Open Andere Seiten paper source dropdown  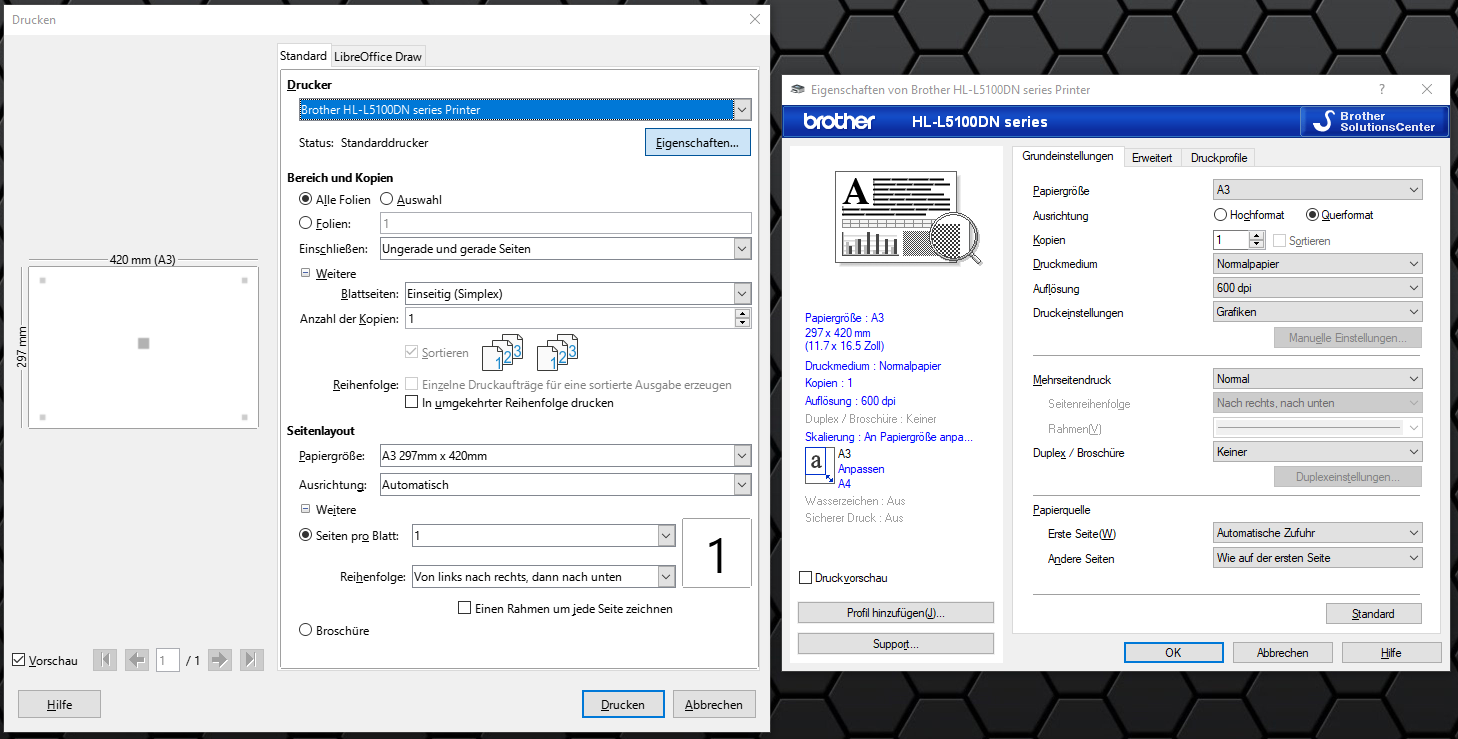click(1317, 558)
